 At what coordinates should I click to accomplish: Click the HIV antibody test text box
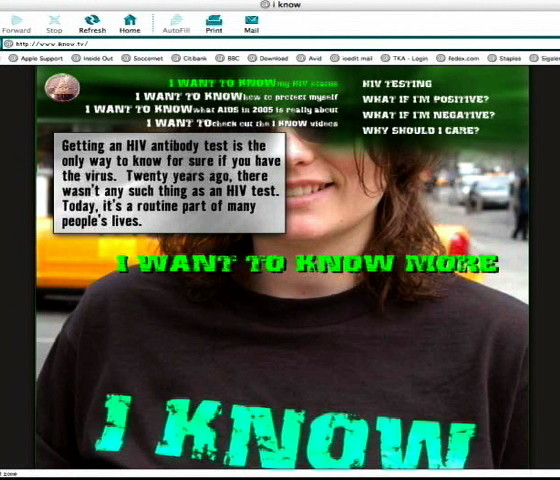tap(170, 183)
